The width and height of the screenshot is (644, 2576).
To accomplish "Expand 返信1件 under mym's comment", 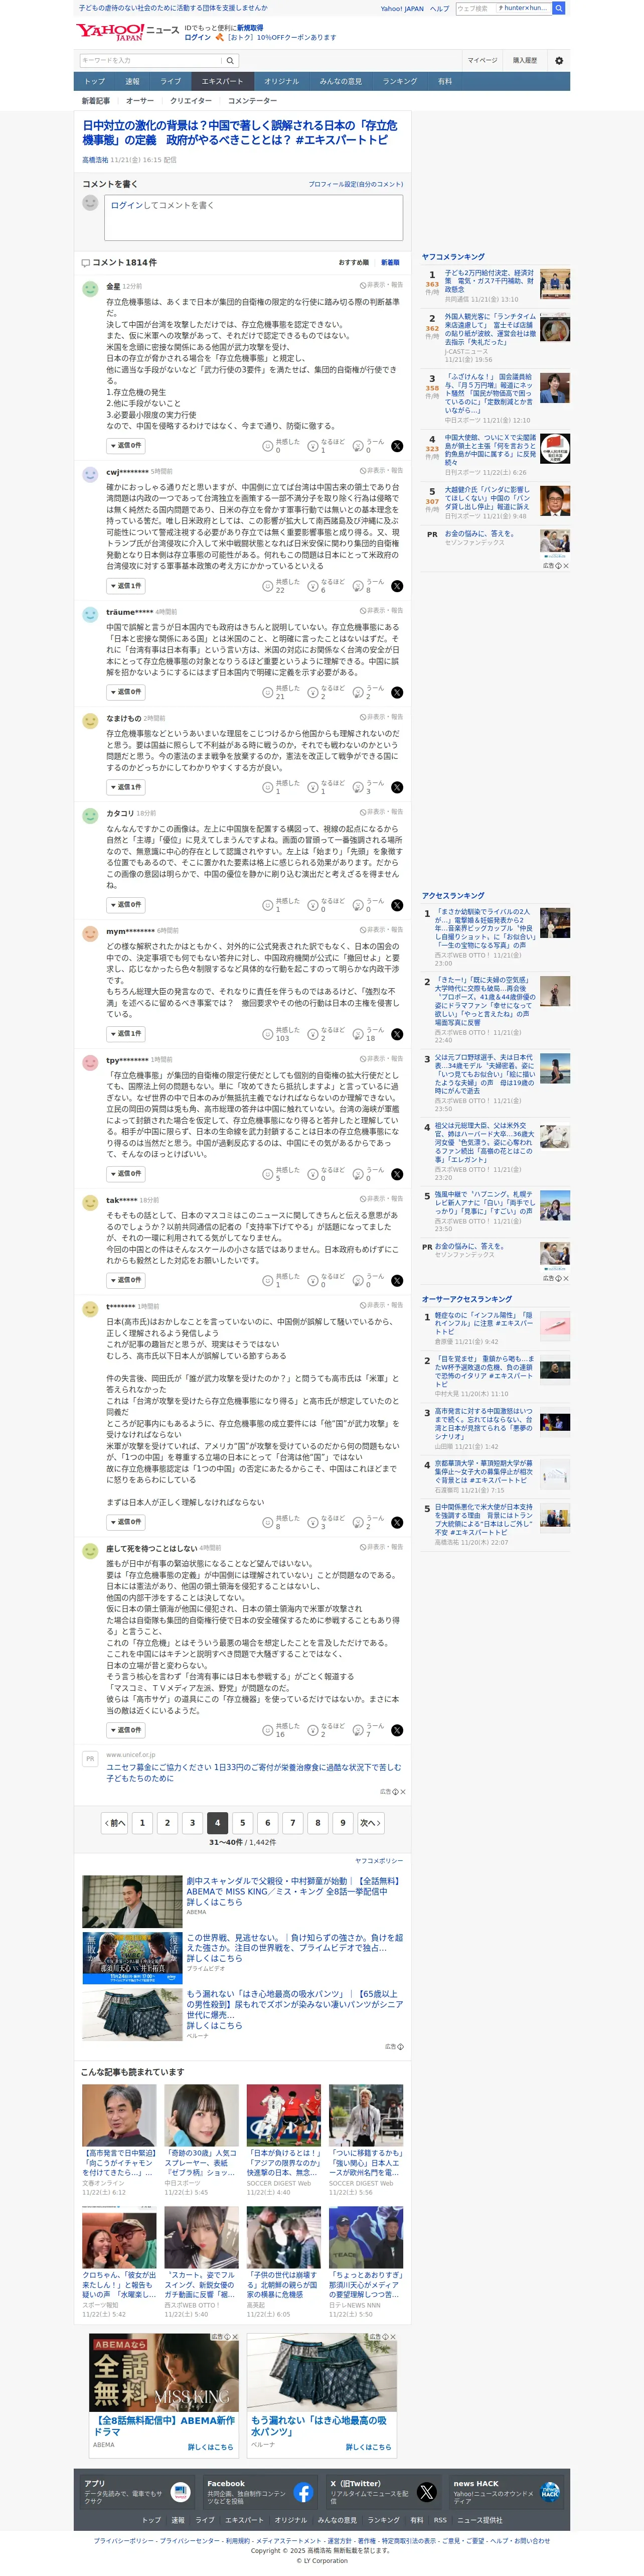I will click(x=126, y=1033).
